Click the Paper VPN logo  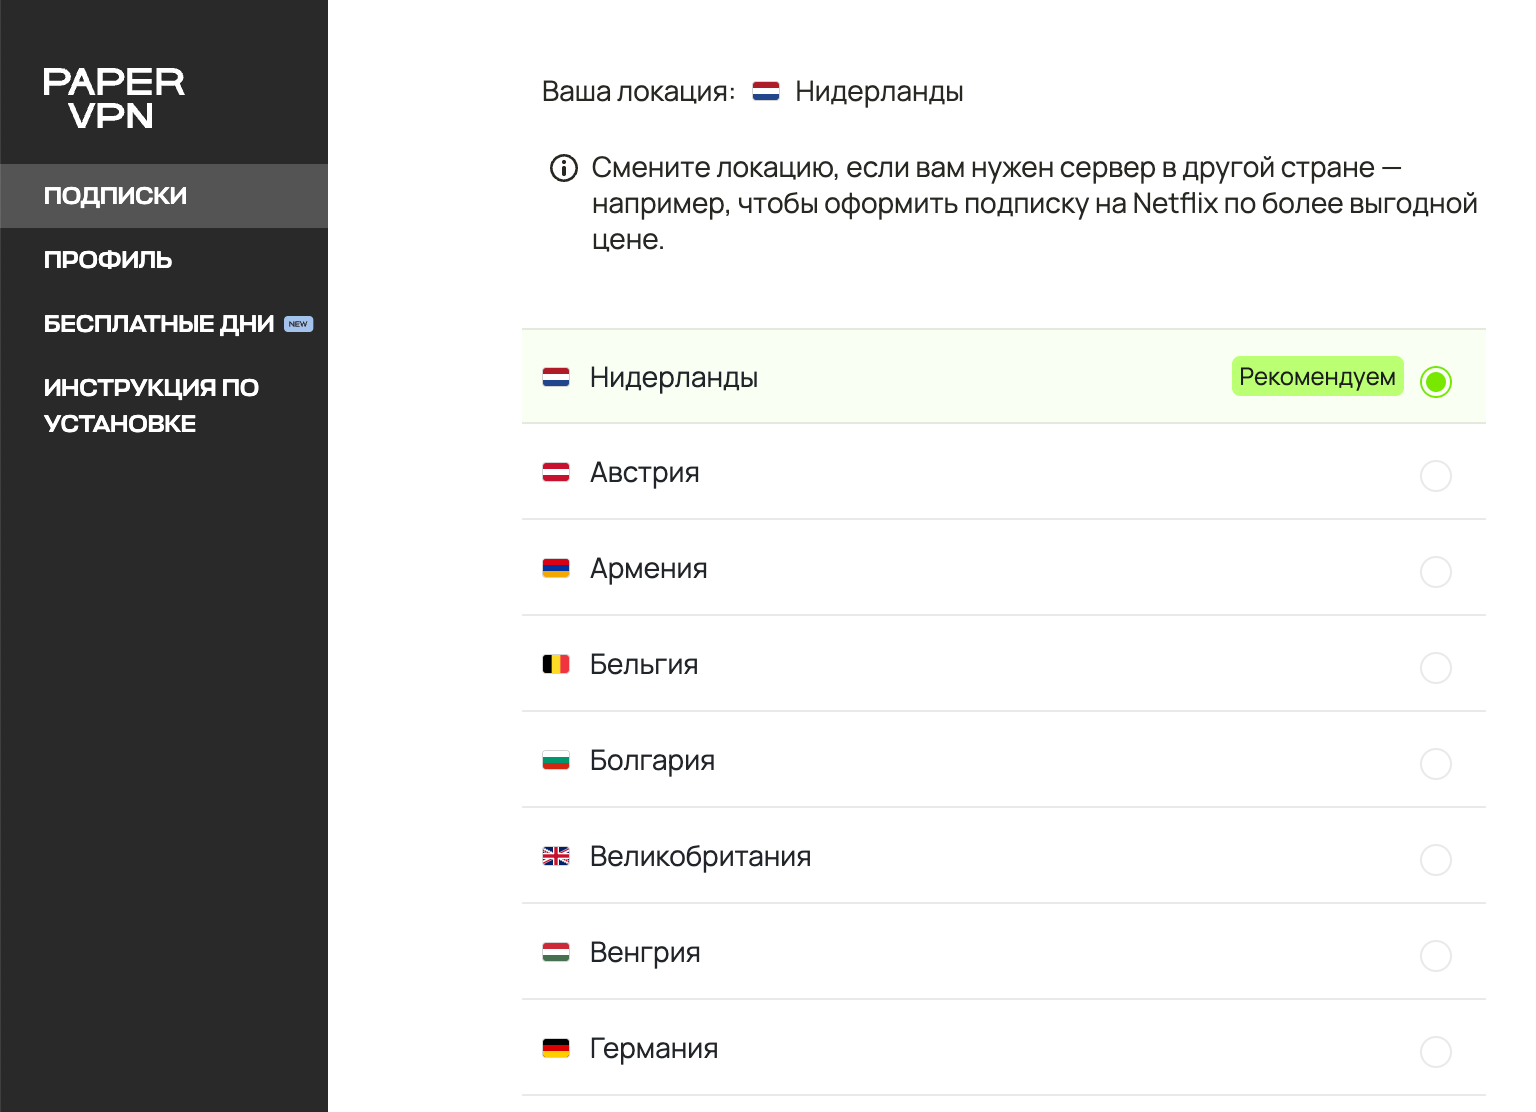point(113,98)
